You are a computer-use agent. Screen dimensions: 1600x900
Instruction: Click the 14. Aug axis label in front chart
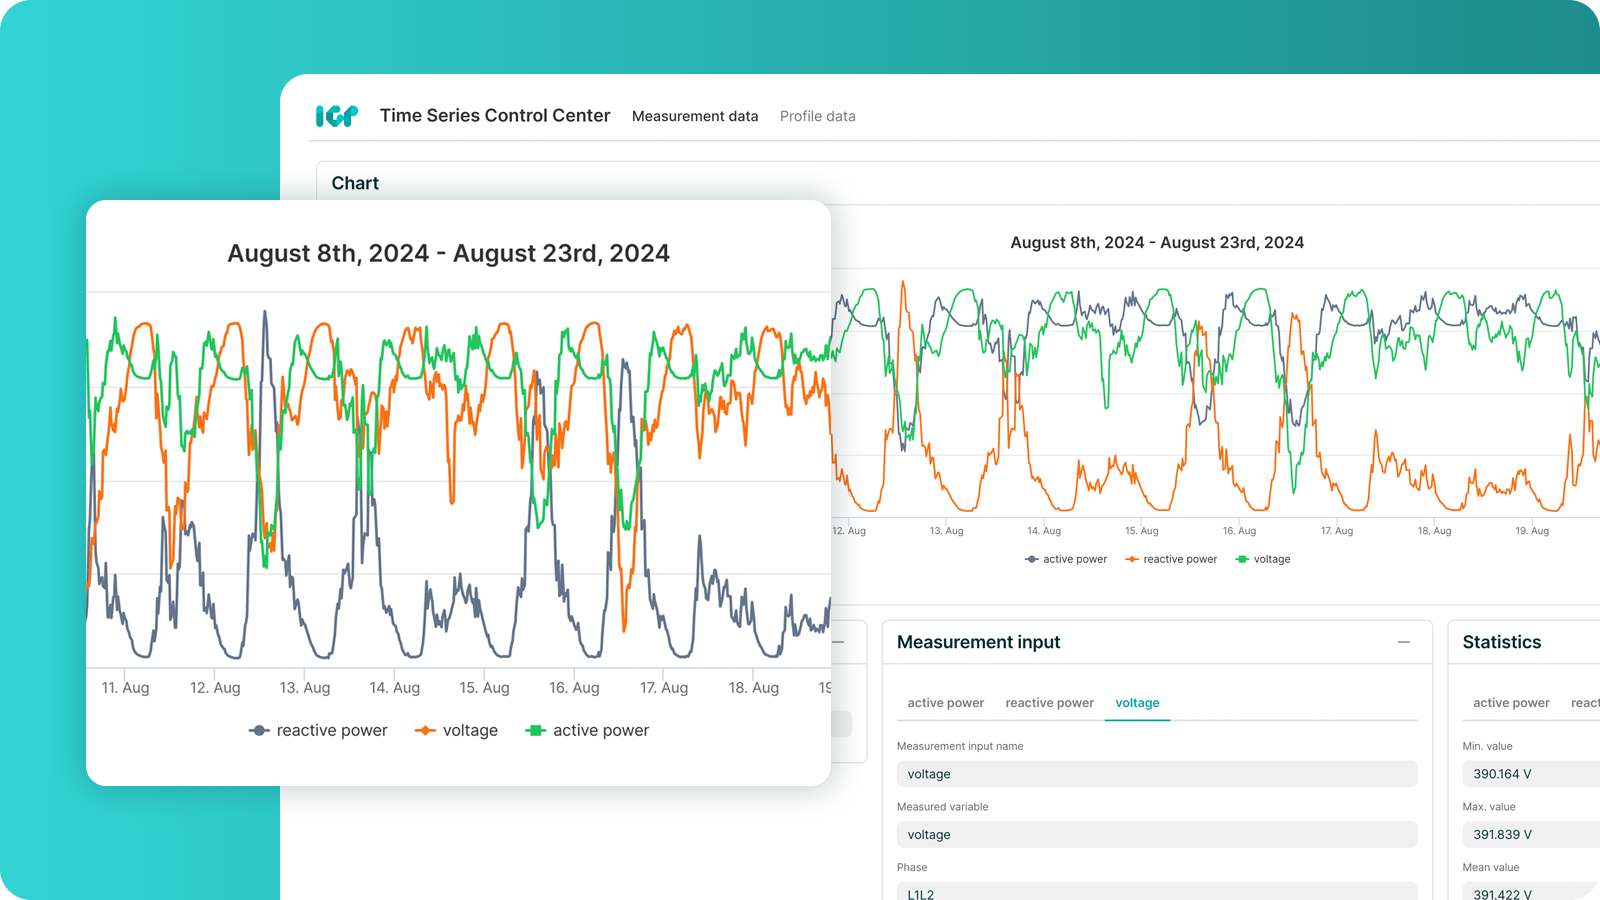click(x=395, y=688)
